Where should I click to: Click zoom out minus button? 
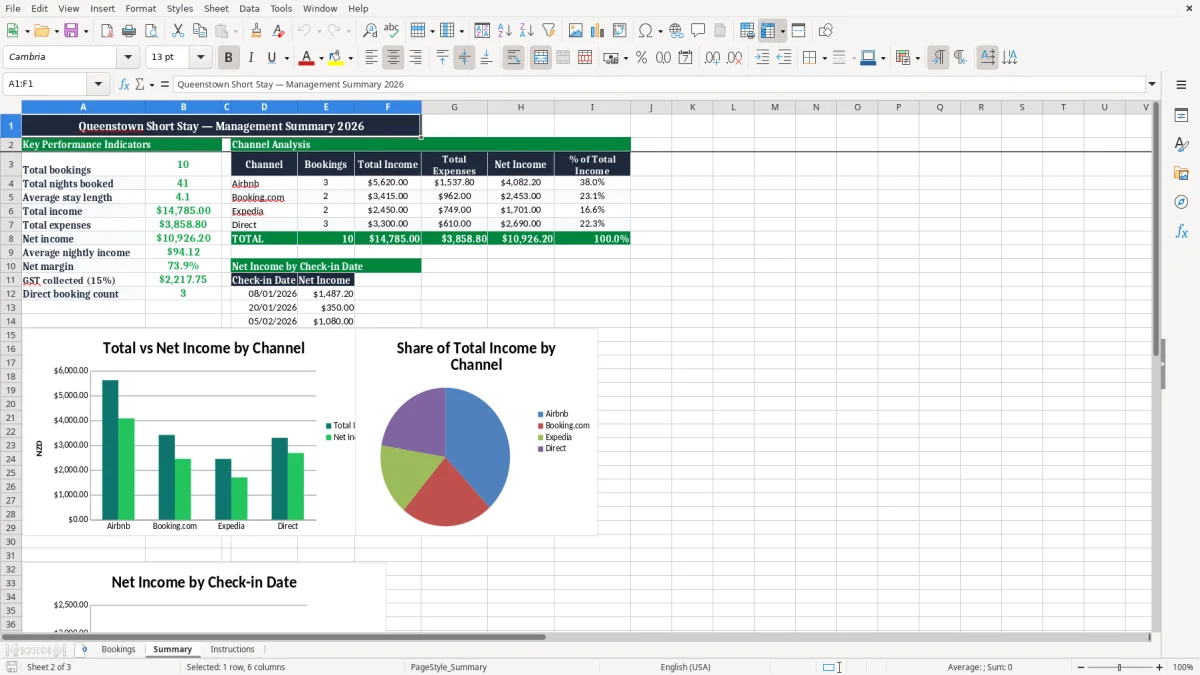tap(1080, 667)
